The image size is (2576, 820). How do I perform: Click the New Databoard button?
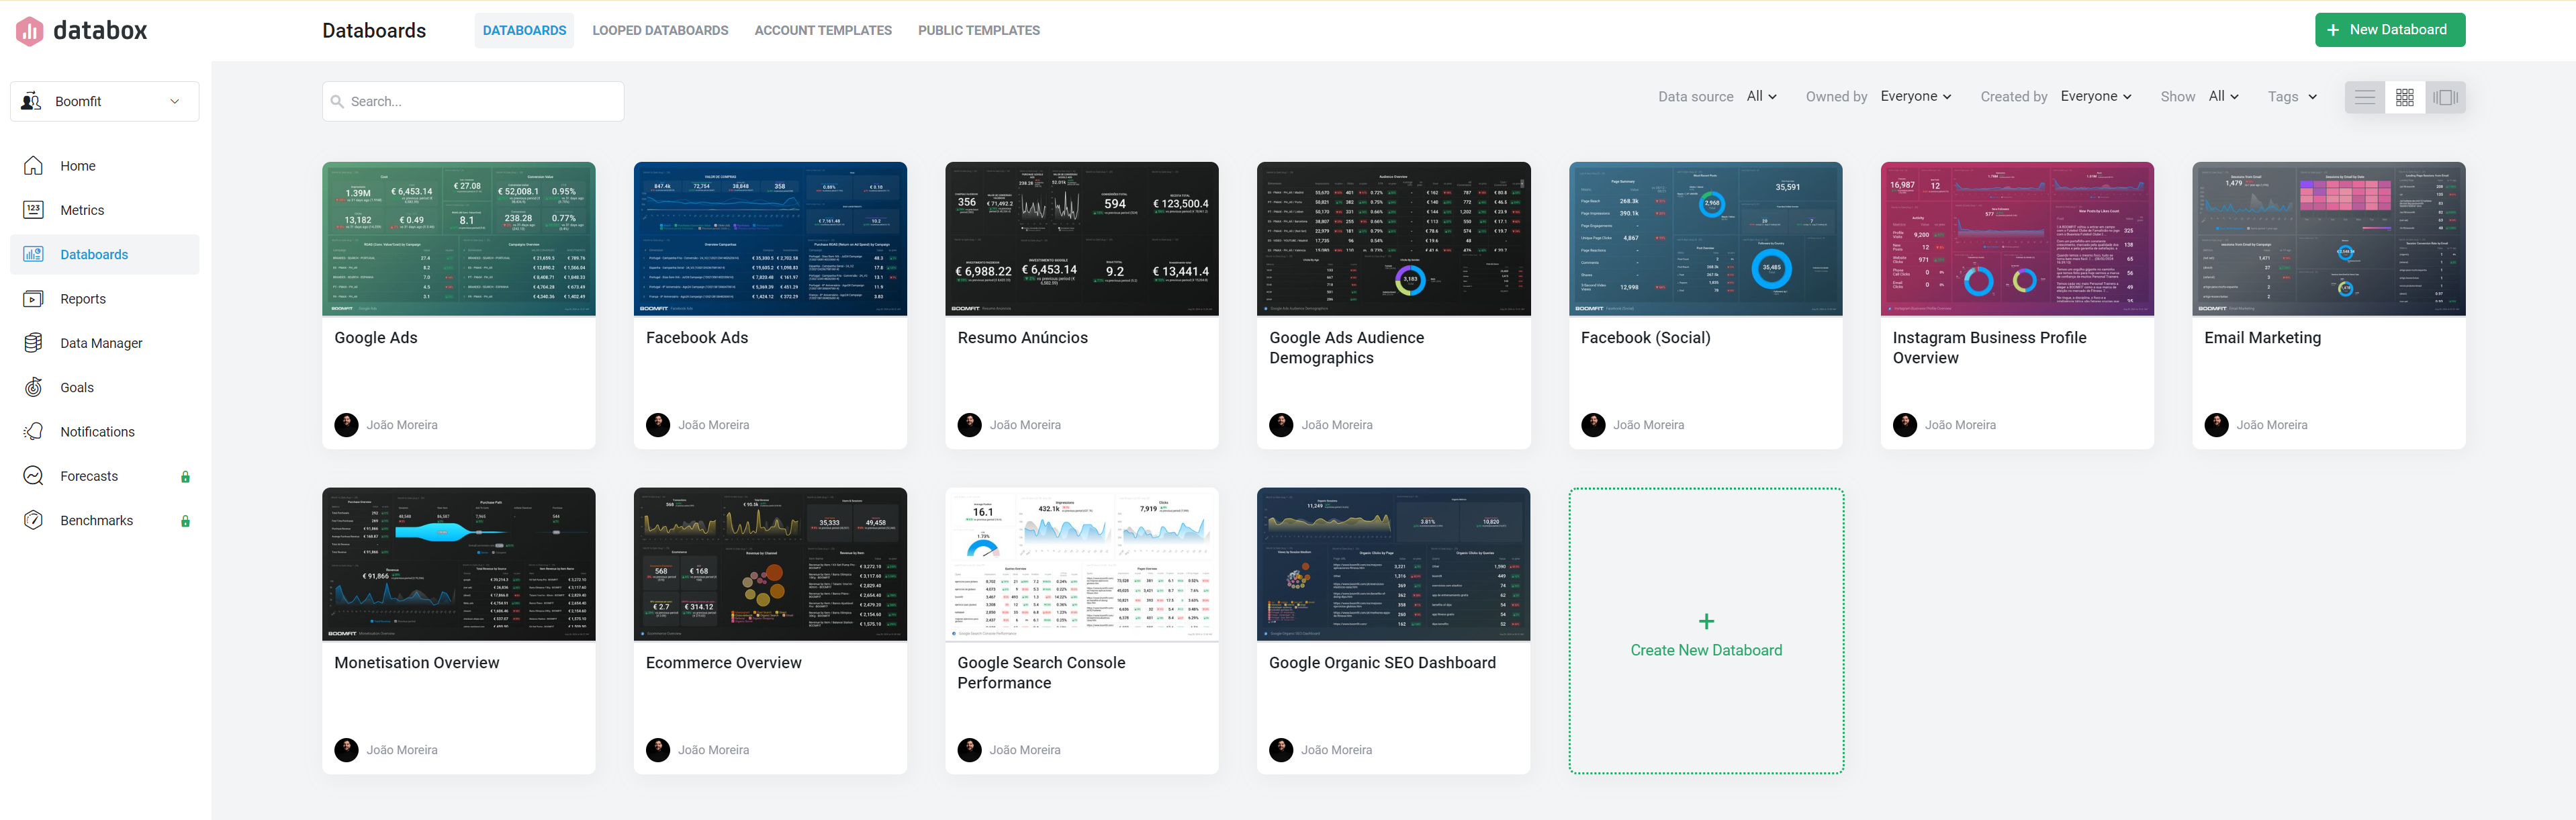pyautogui.click(x=2389, y=30)
